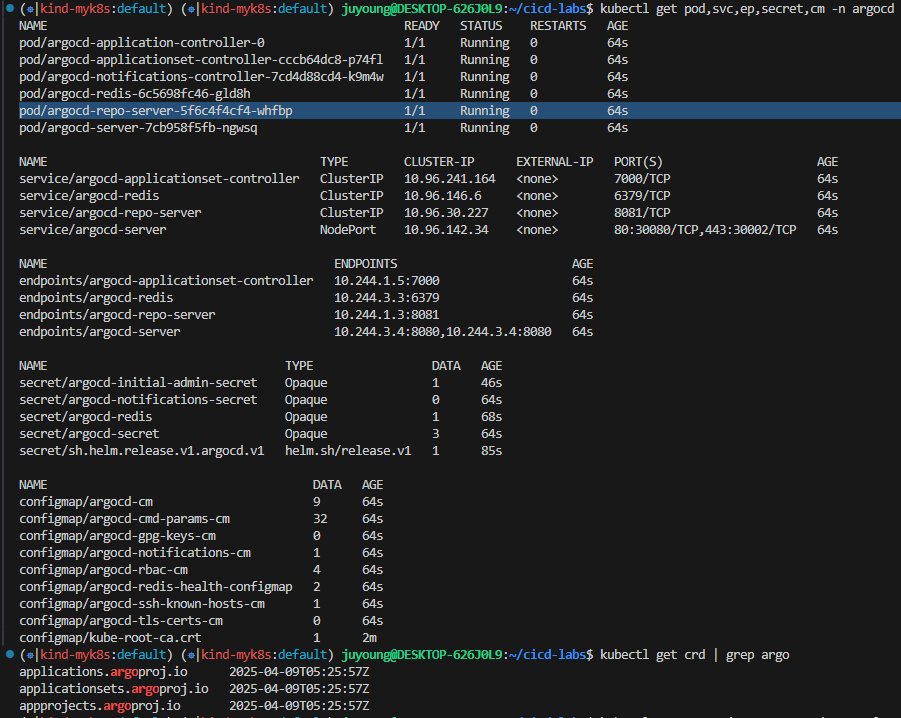The width and height of the screenshot is (901, 718).
Task: Click the status dot beside kubectl get crd command
Action: tap(10, 654)
